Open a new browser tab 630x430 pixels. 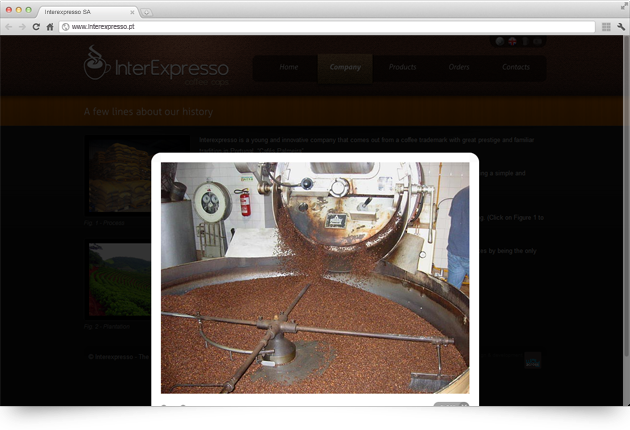pyautogui.click(x=146, y=12)
